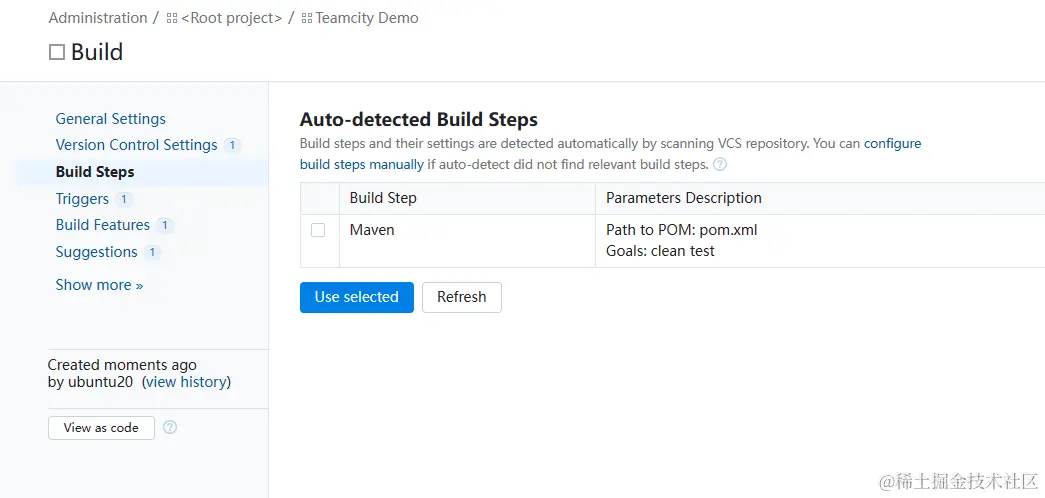Open the view history link
This screenshot has height=498, width=1045.
(x=186, y=382)
